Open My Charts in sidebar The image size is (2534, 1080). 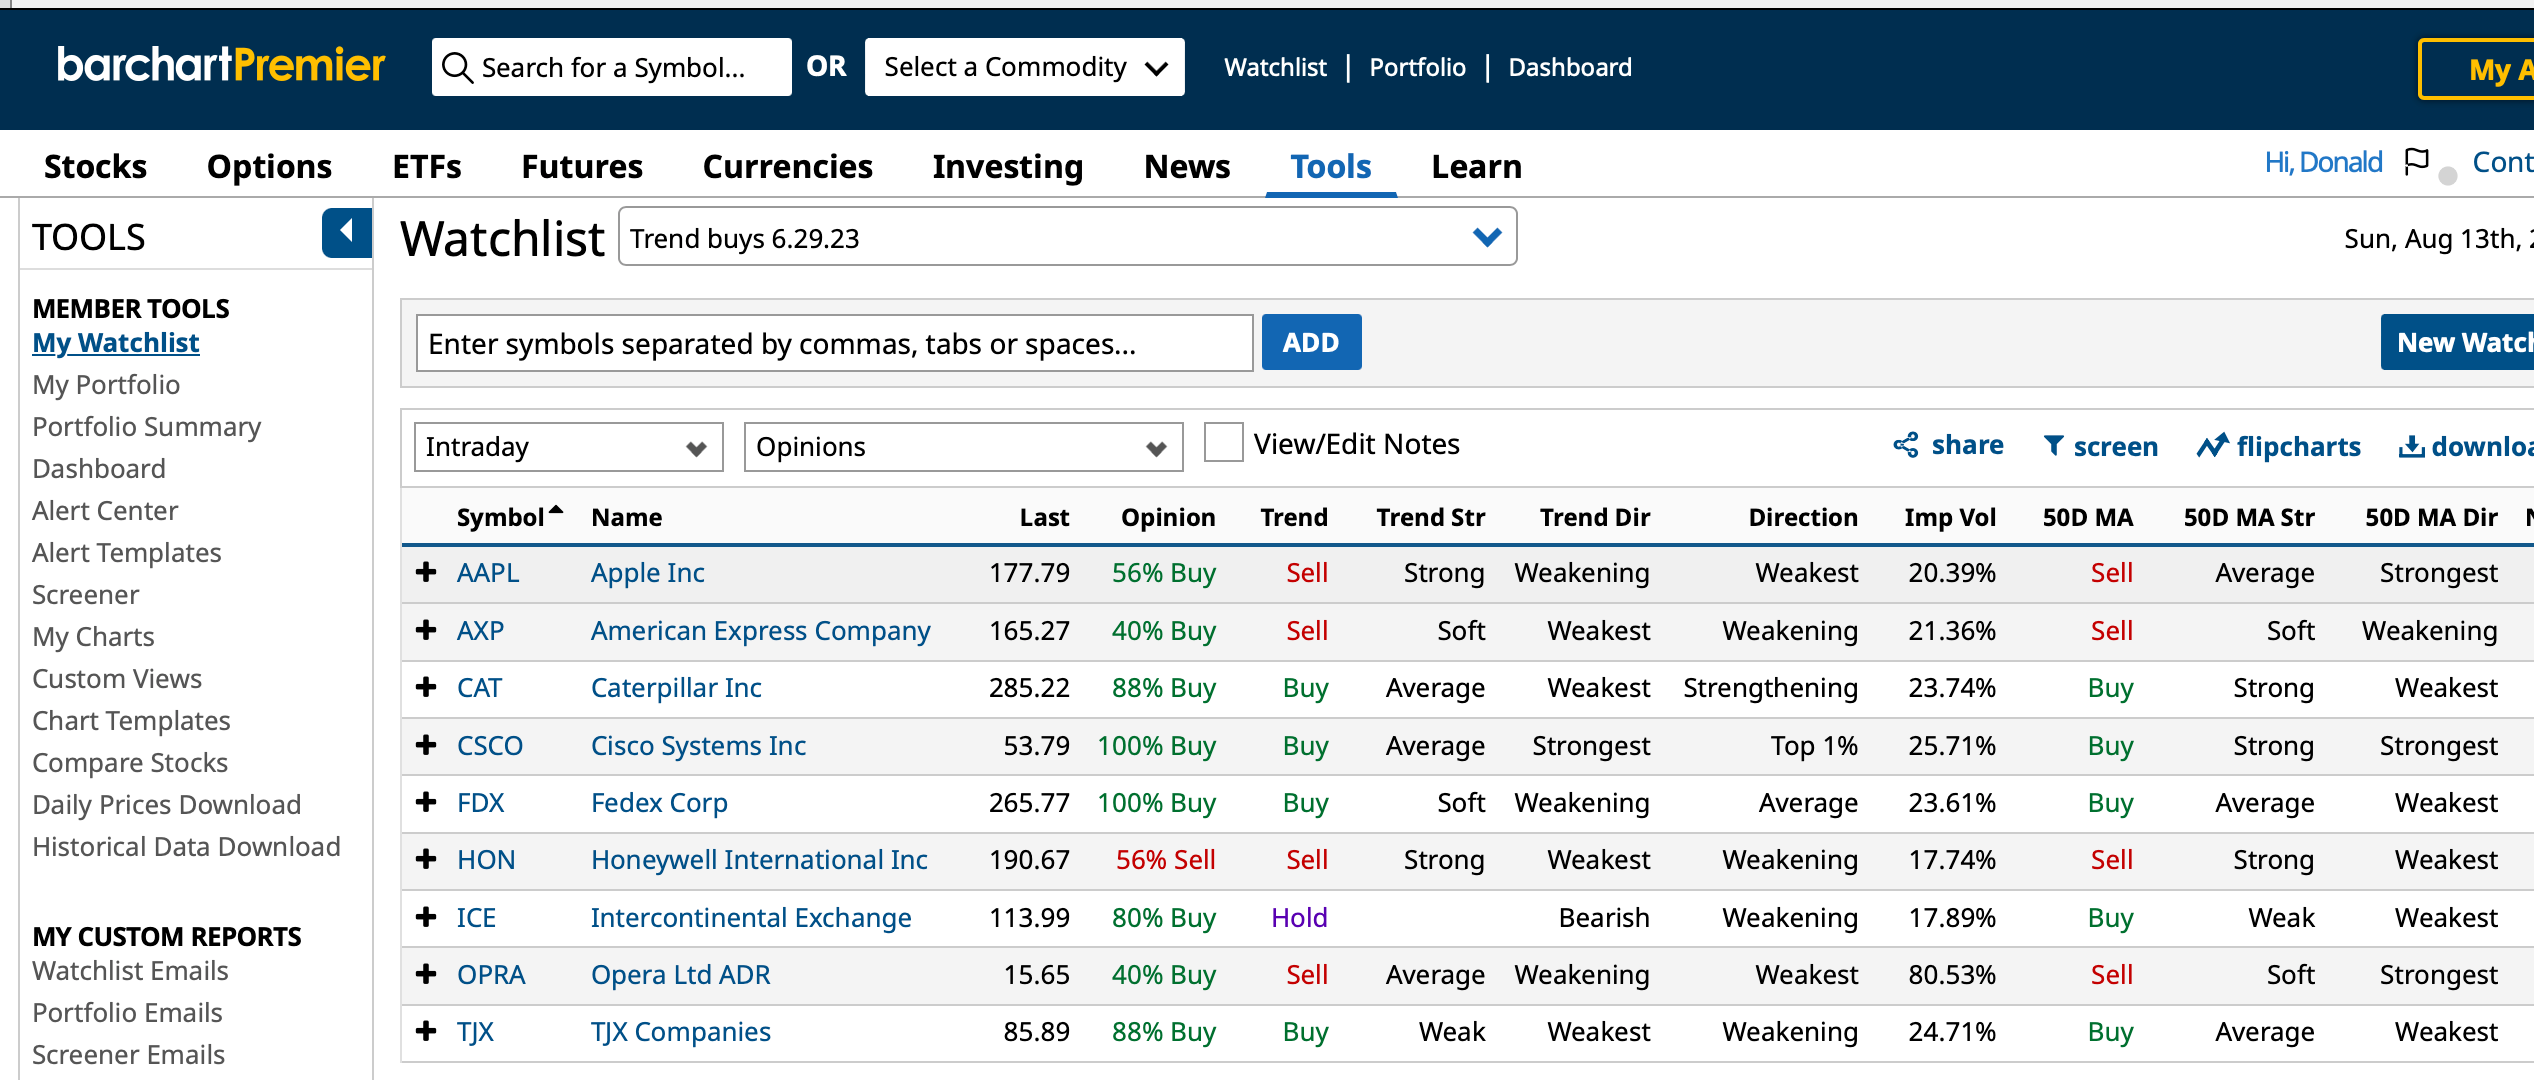pos(93,636)
